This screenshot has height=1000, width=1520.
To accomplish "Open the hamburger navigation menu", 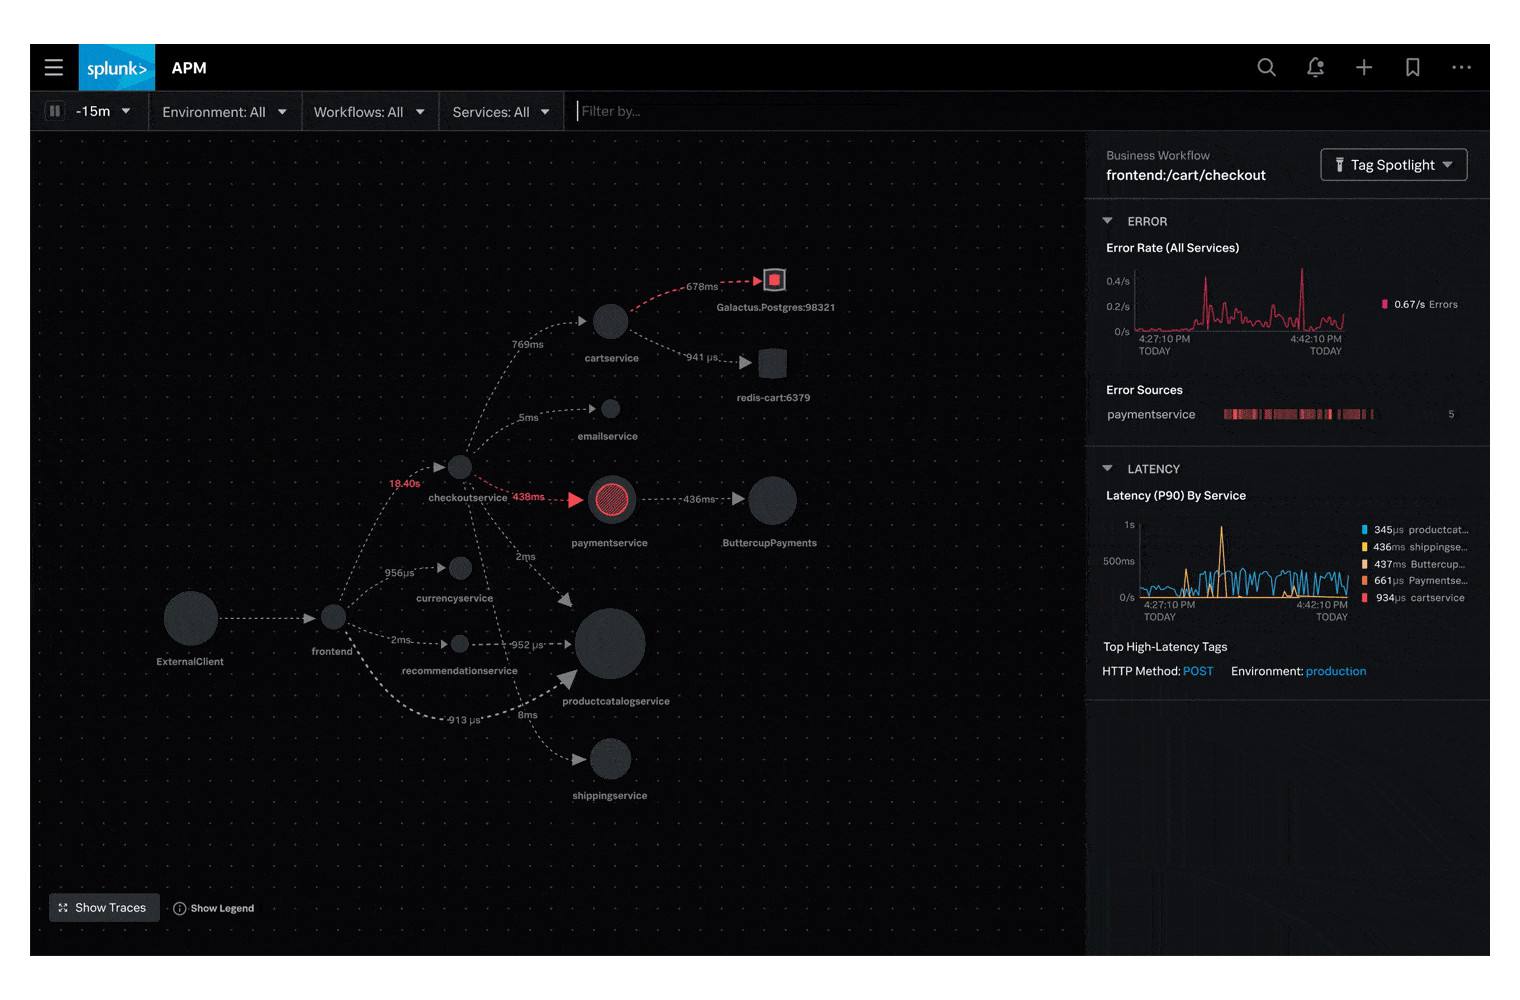I will [53, 67].
